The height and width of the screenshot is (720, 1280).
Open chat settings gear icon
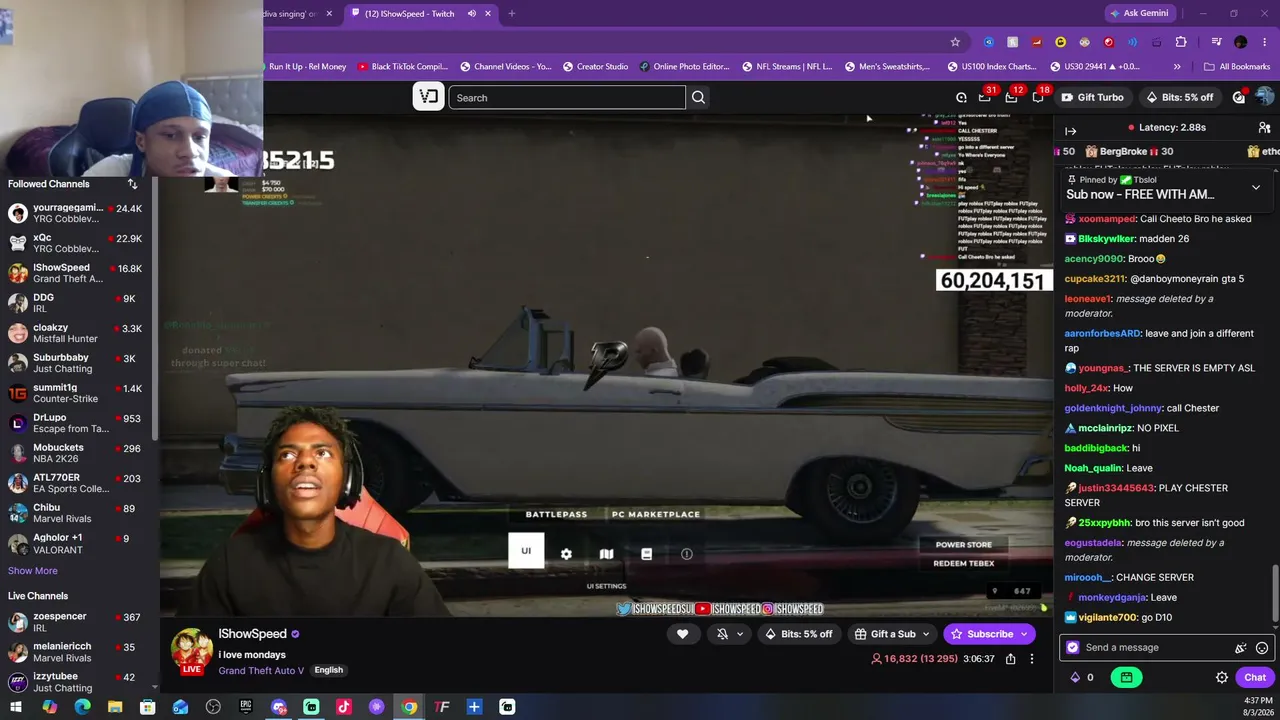(1221, 677)
